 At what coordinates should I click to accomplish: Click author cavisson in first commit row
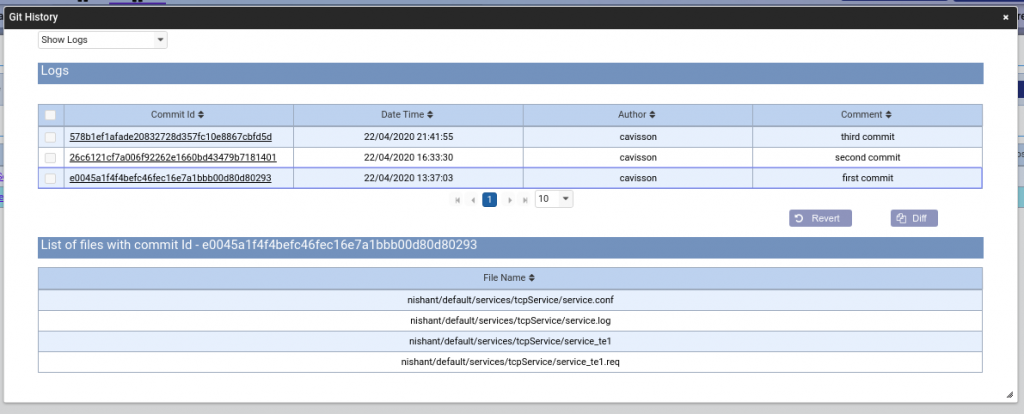tap(638, 178)
